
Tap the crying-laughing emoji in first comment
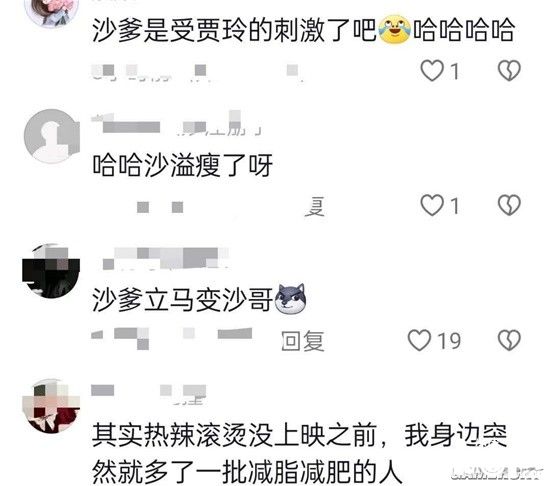coord(395,29)
